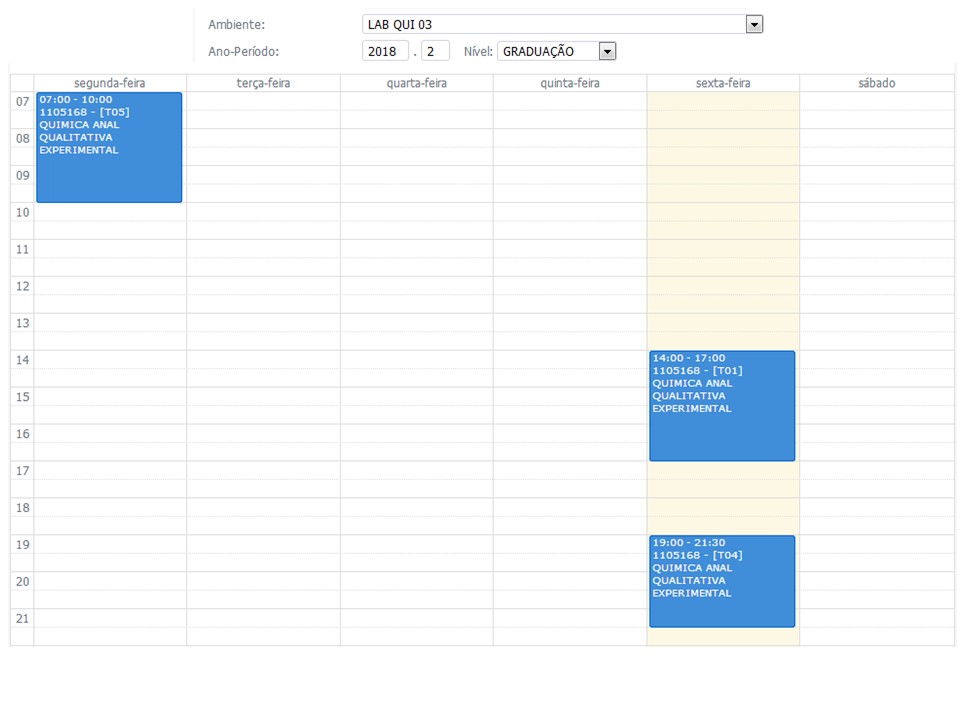Open Friday 14:00 - 17:00 T01 class
The width and height of the screenshot is (960, 720).
[x=722, y=405]
